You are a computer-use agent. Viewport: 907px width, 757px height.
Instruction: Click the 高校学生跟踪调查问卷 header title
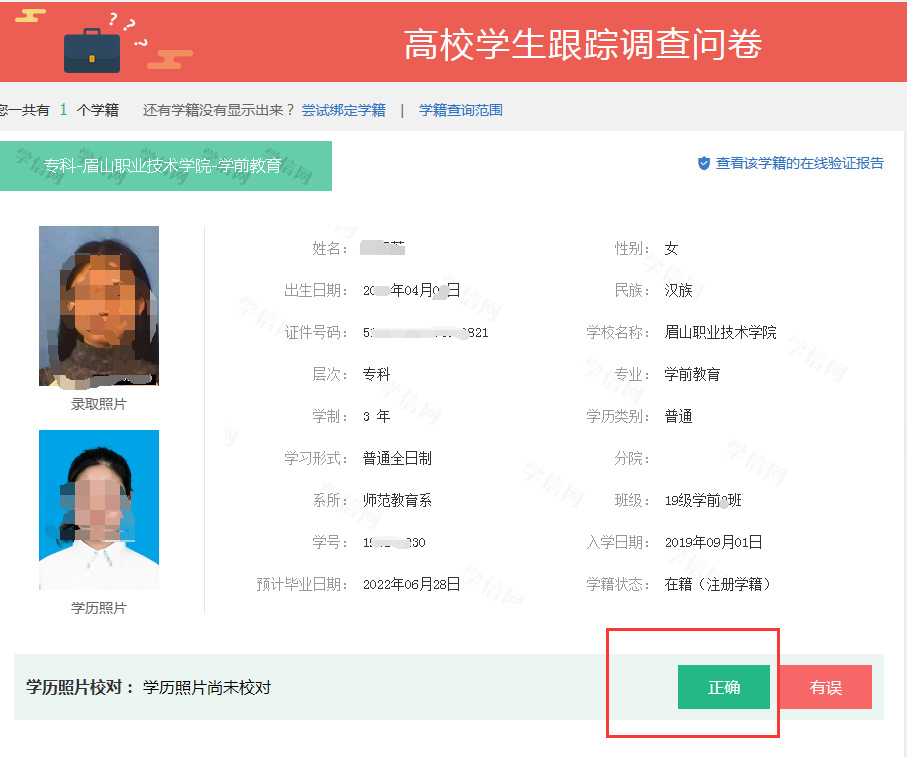pyautogui.click(x=583, y=44)
